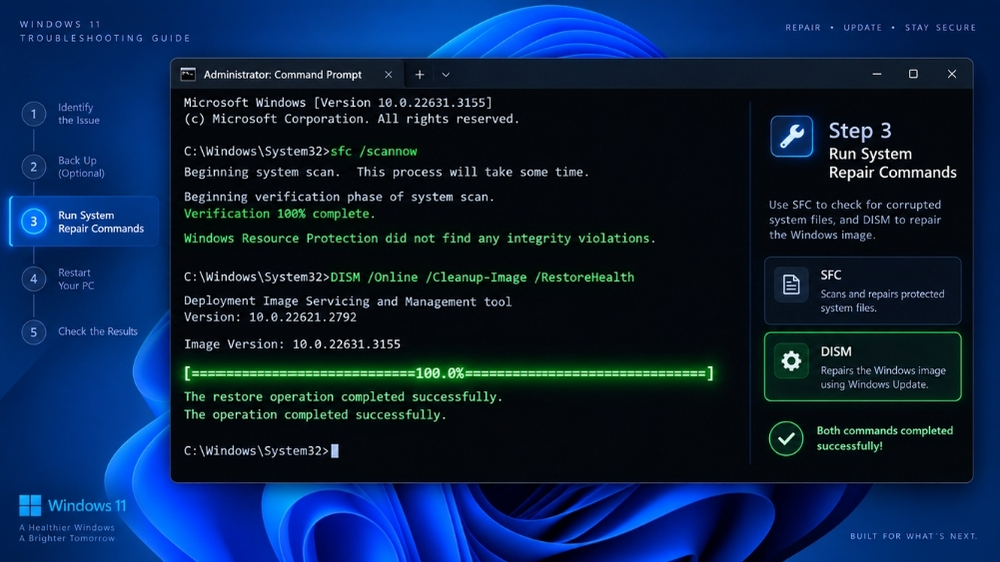This screenshot has width=1000, height=562.
Task: Click 'Image Version: 10.0.22631.3155' line
Action: pos(292,344)
